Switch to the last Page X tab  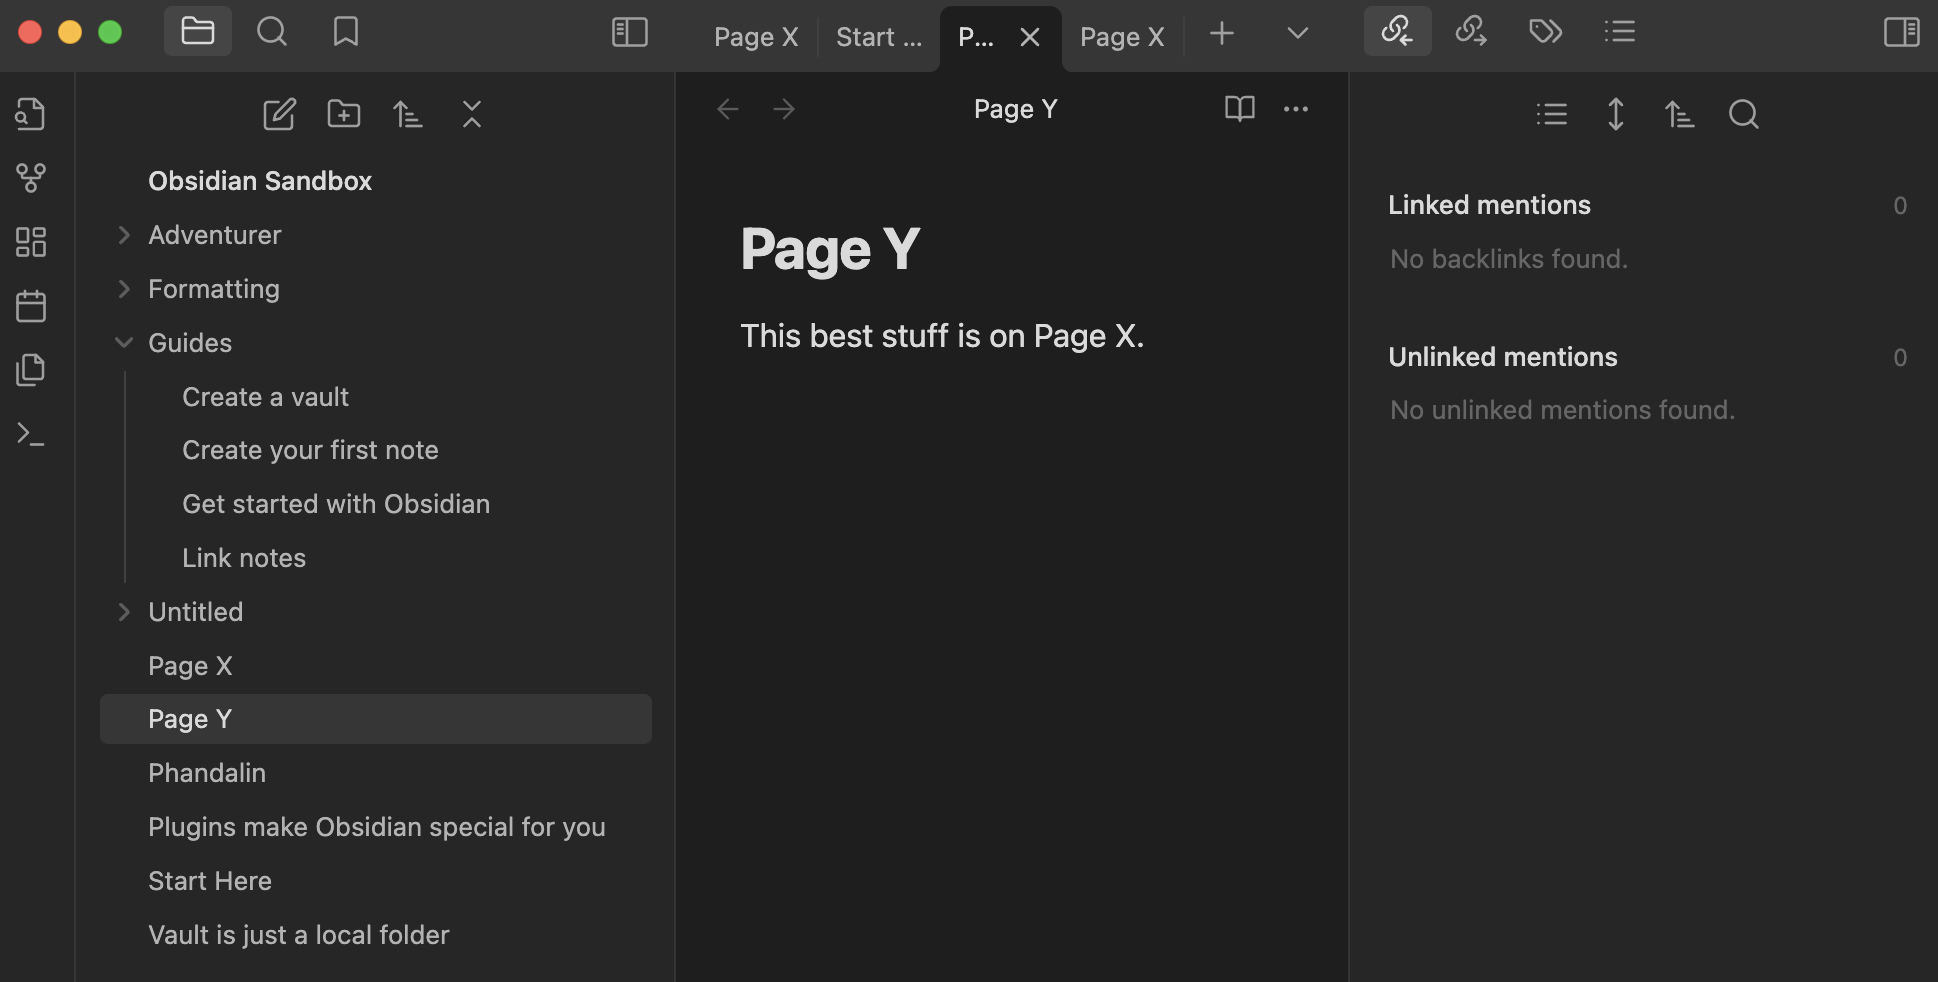coord(1122,37)
